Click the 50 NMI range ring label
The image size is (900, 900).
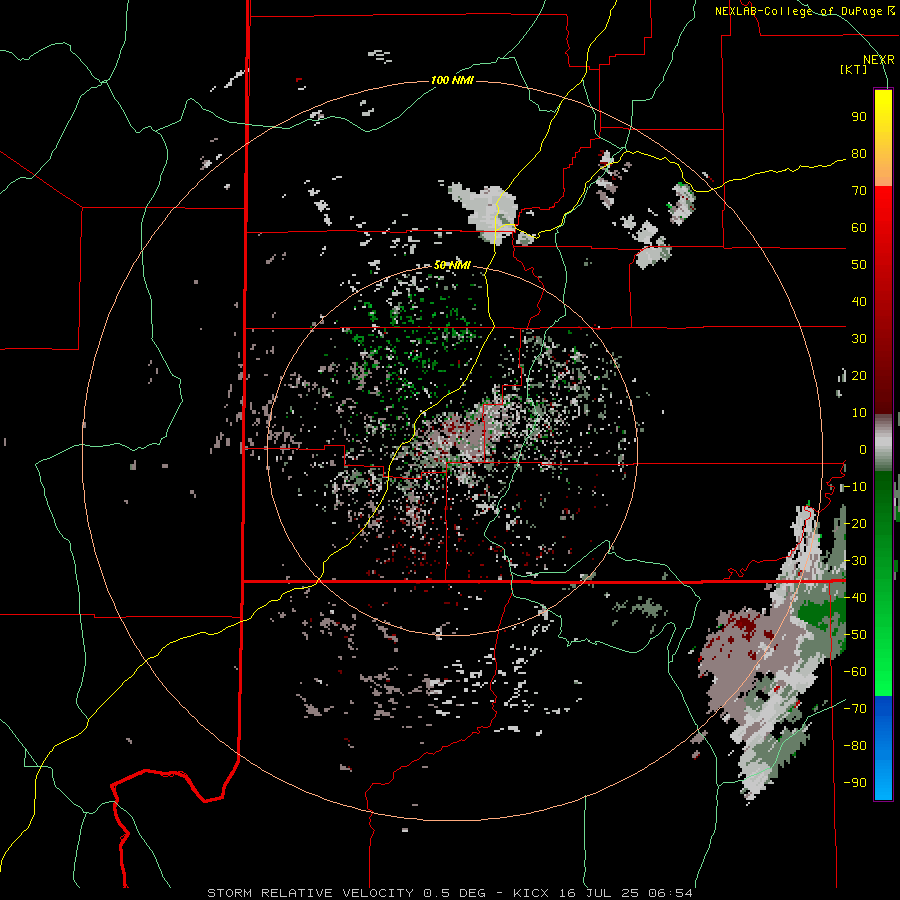pyautogui.click(x=452, y=265)
